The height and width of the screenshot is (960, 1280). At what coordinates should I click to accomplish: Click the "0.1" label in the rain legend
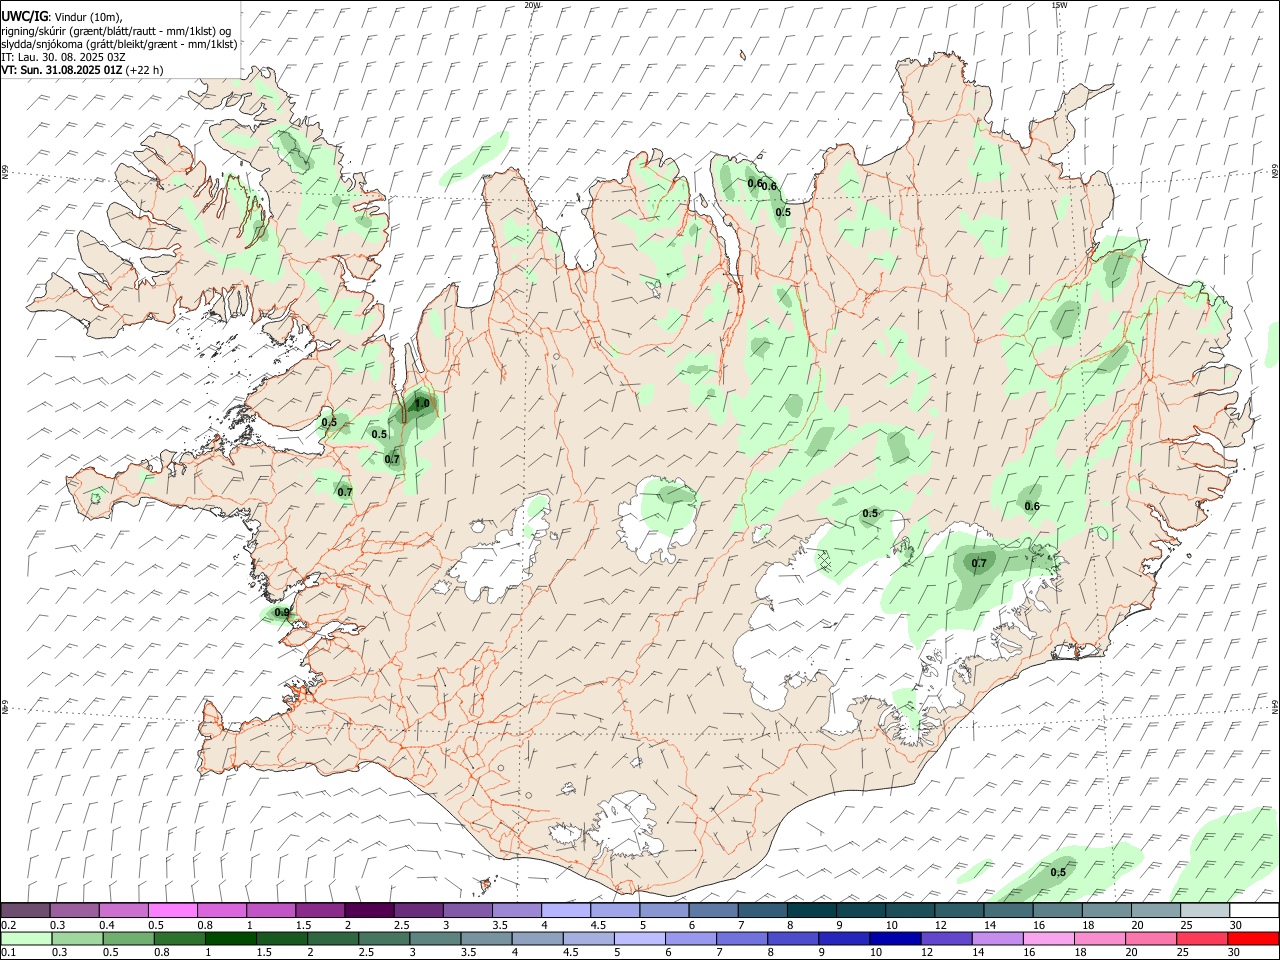pos(8,953)
